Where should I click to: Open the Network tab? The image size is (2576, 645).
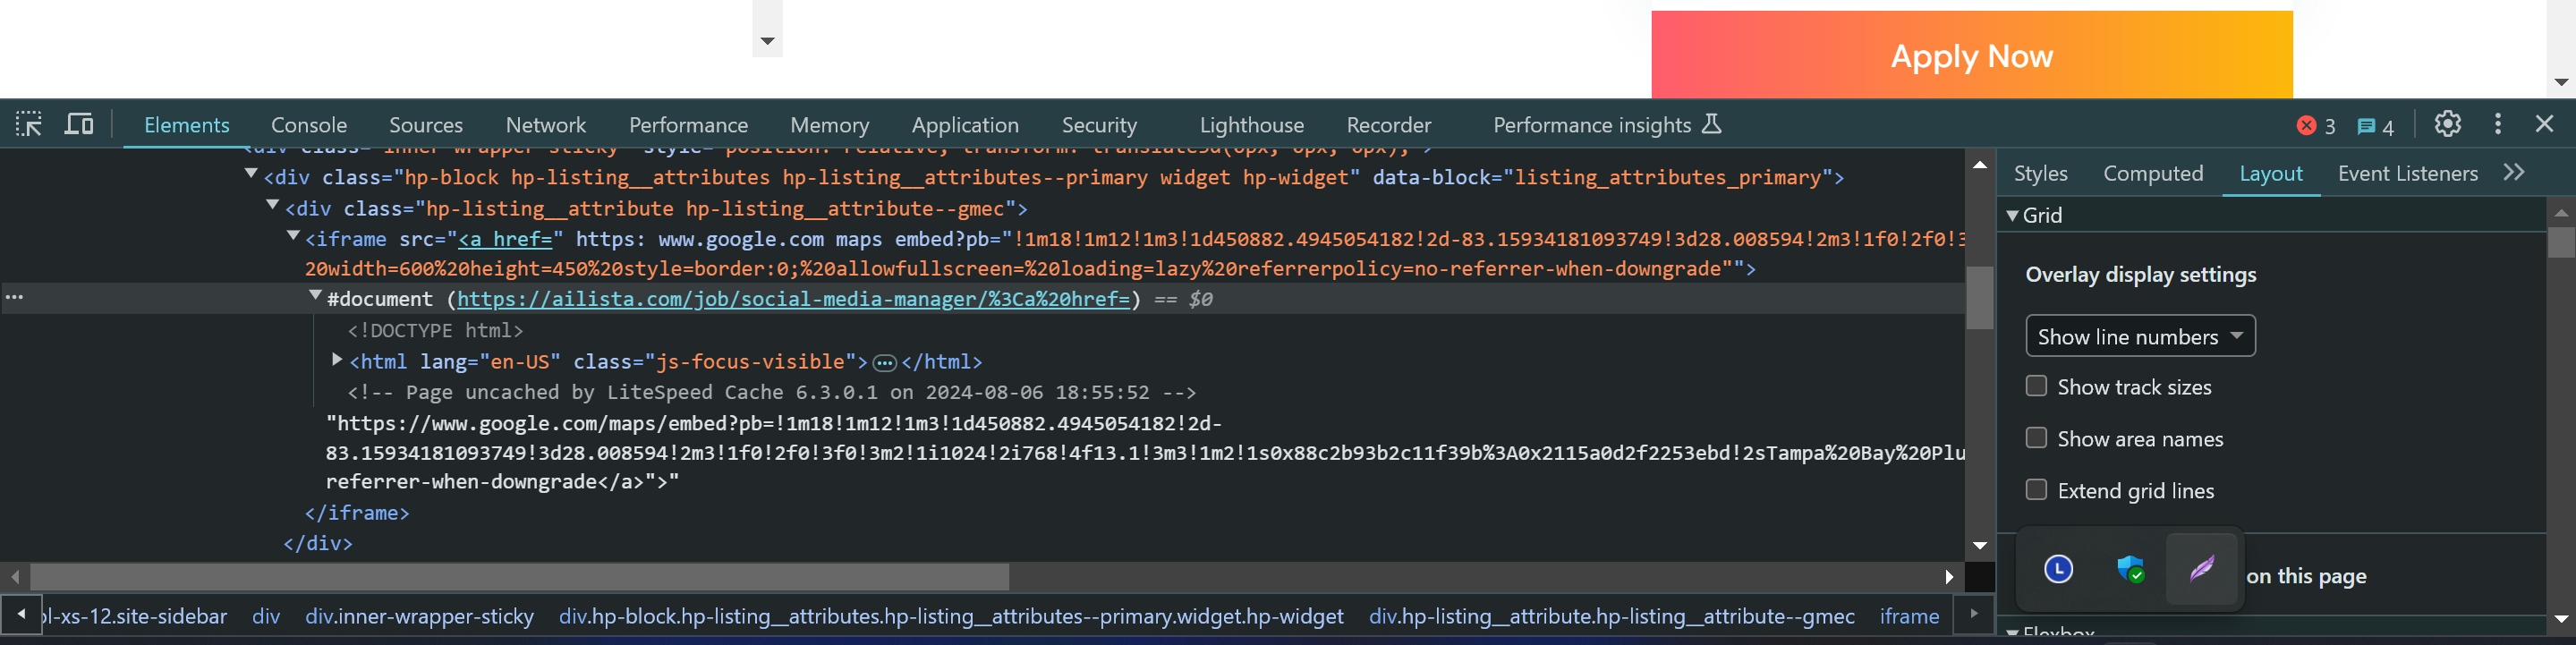(x=546, y=125)
